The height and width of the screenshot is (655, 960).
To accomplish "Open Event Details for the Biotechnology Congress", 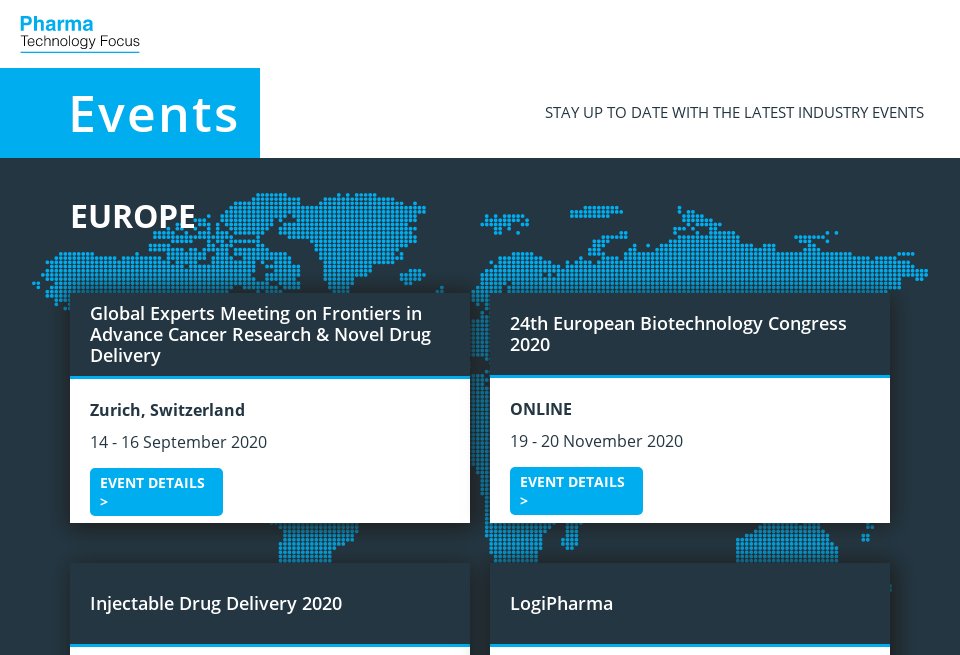I will pos(572,482).
